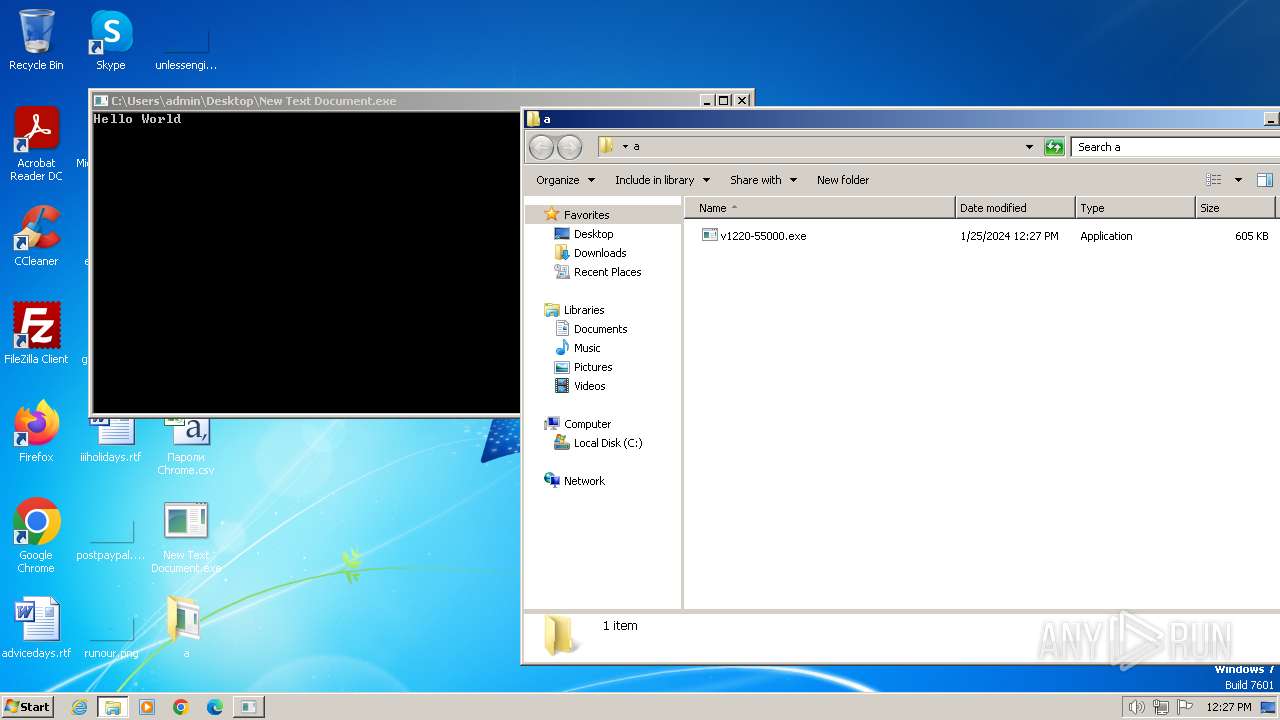Open the address bar folder path arrow

626,147
